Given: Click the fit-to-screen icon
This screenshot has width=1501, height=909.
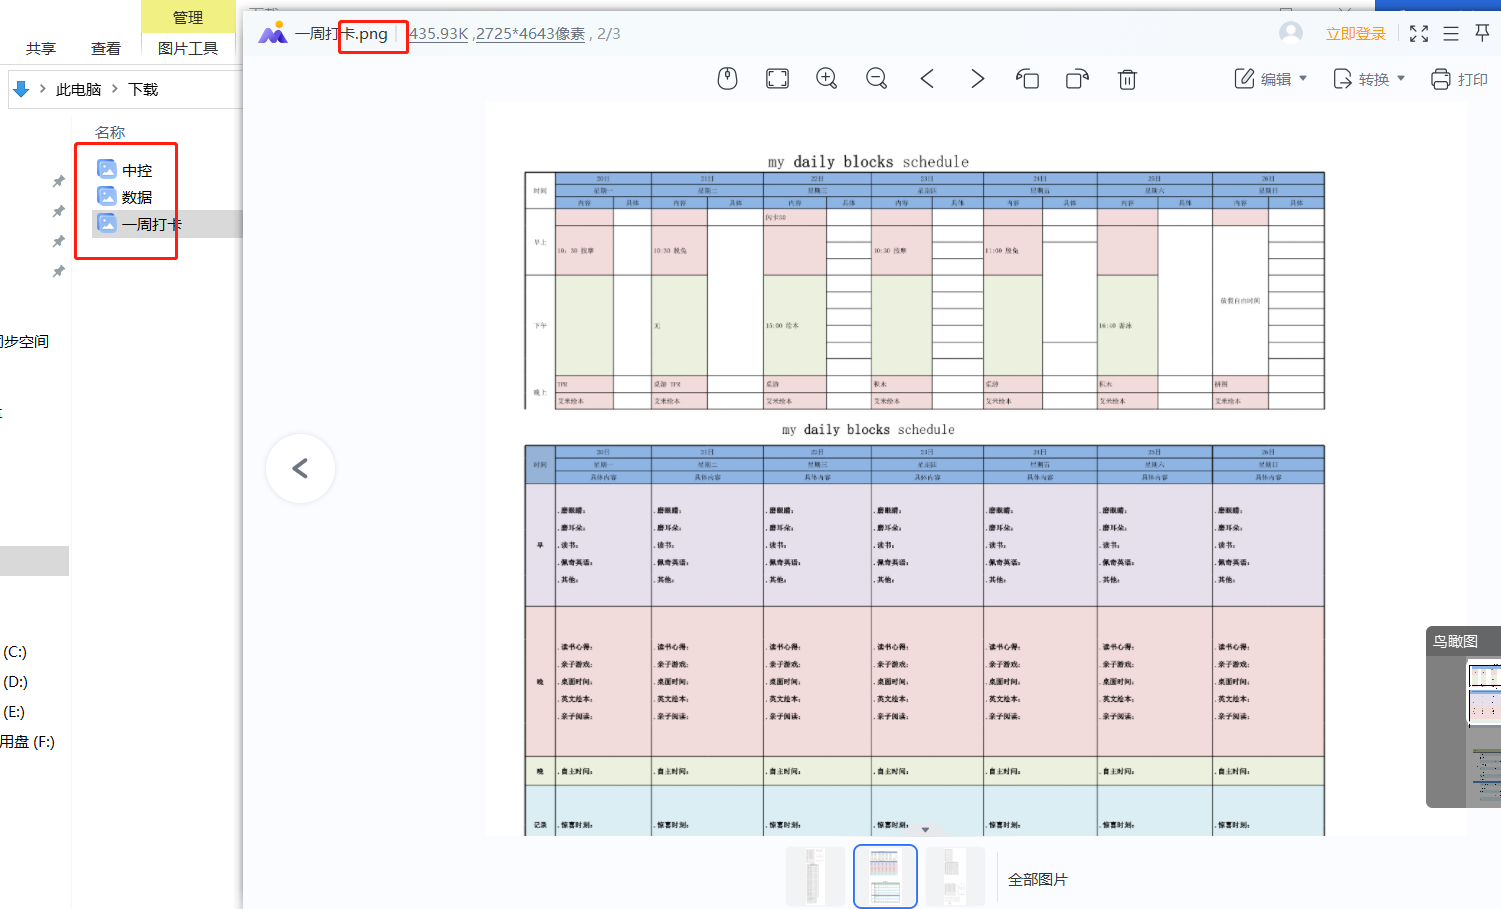Looking at the screenshot, I should [777, 78].
